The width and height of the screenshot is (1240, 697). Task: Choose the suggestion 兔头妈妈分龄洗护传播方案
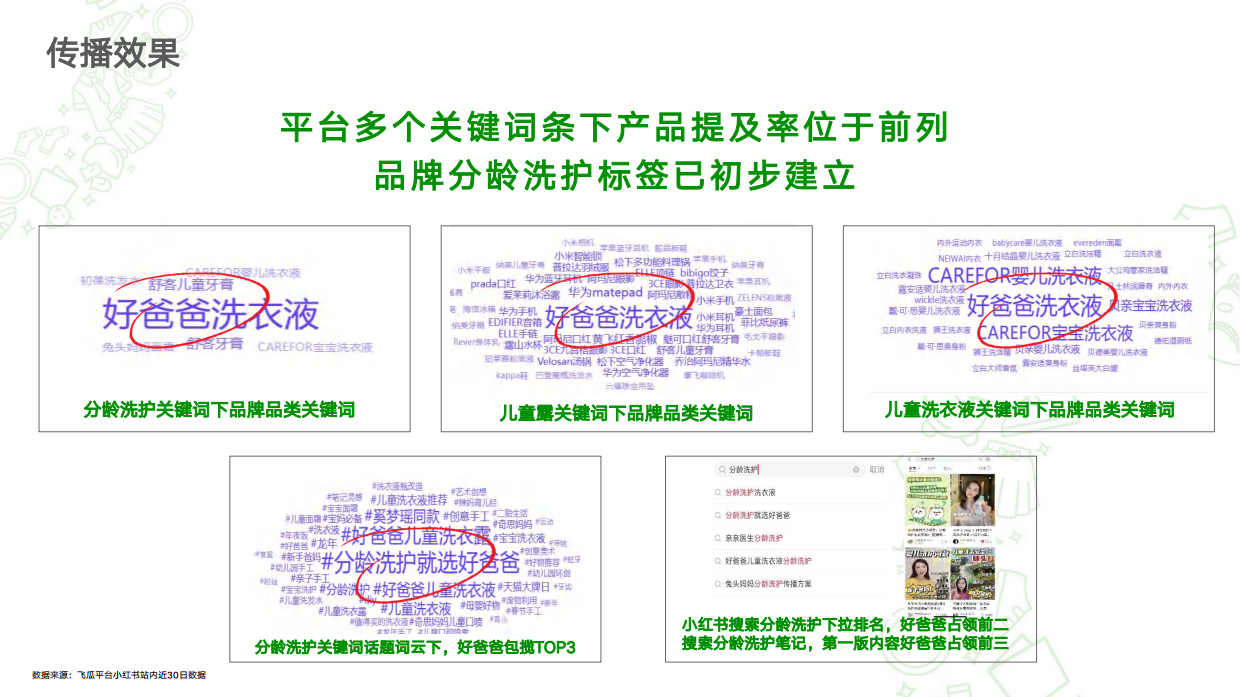(x=768, y=584)
